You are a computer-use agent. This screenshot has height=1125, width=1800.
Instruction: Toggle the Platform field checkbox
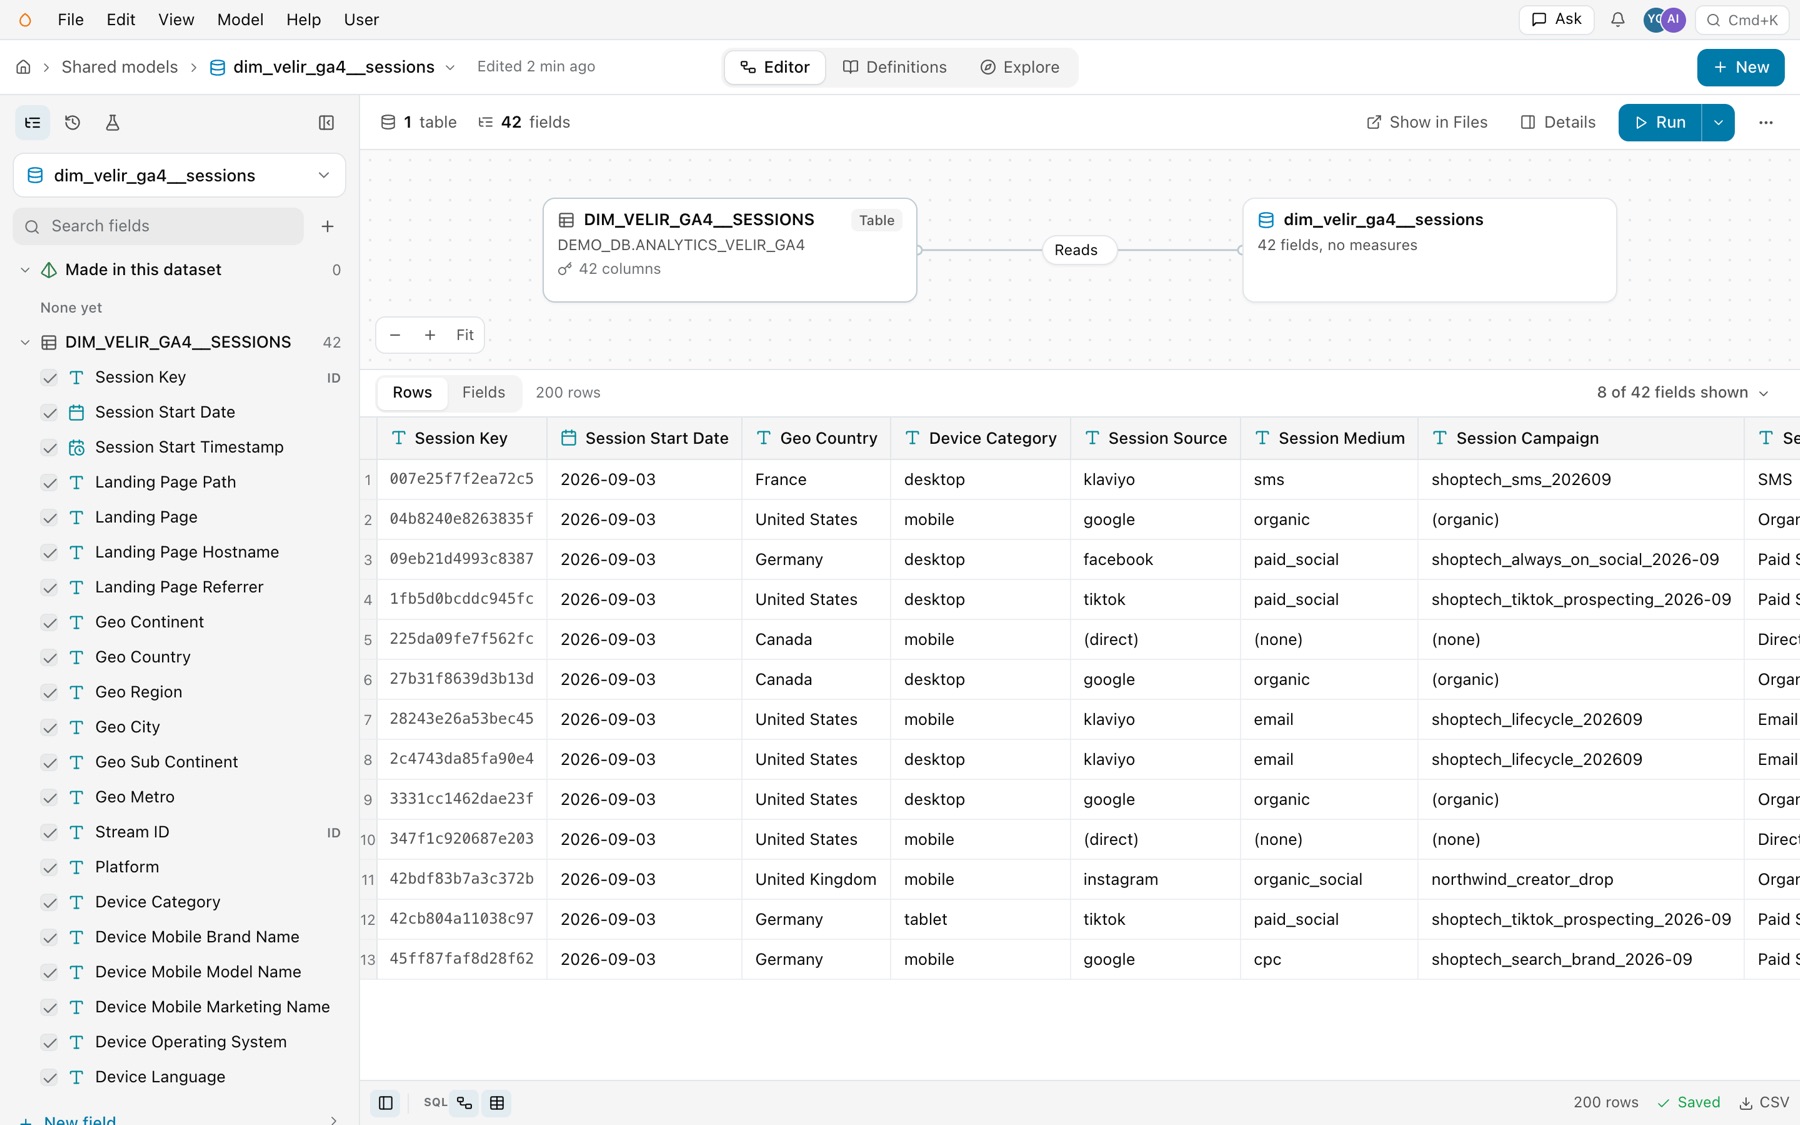[49, 867]
